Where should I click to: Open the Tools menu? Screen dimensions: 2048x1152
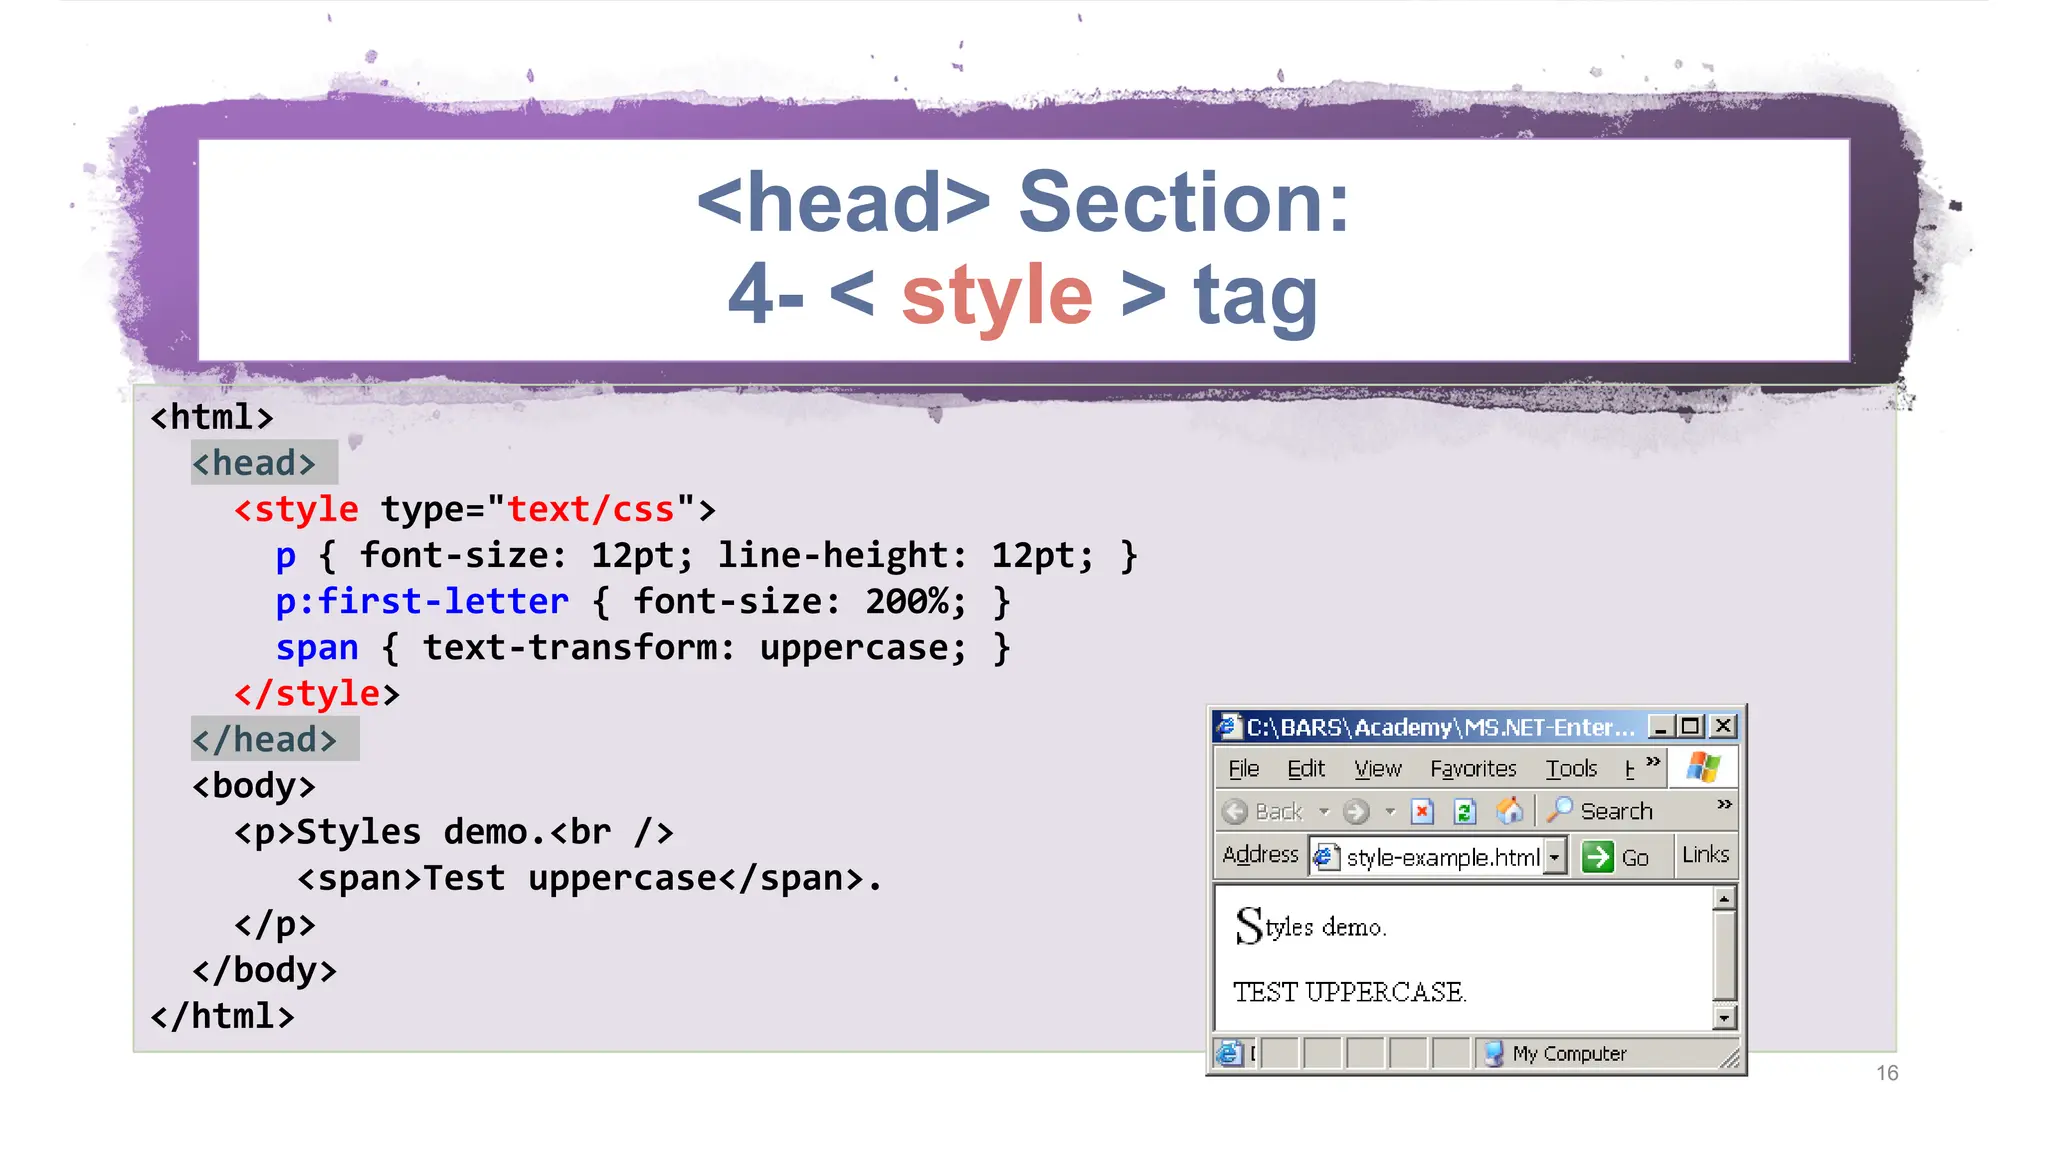(1571, 768)
